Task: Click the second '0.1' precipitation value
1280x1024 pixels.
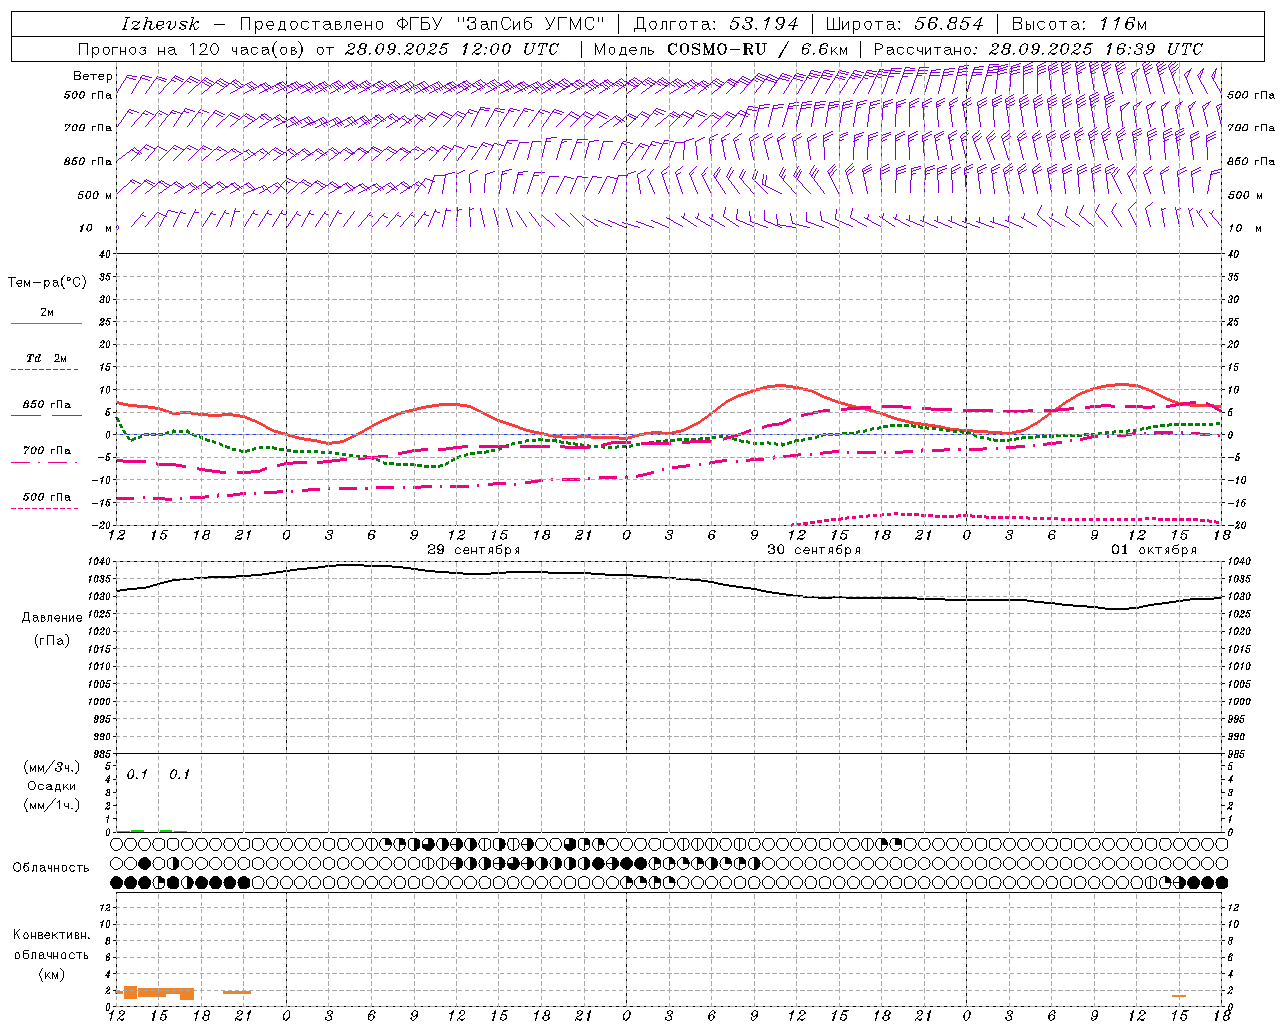Action: point(179,775)
